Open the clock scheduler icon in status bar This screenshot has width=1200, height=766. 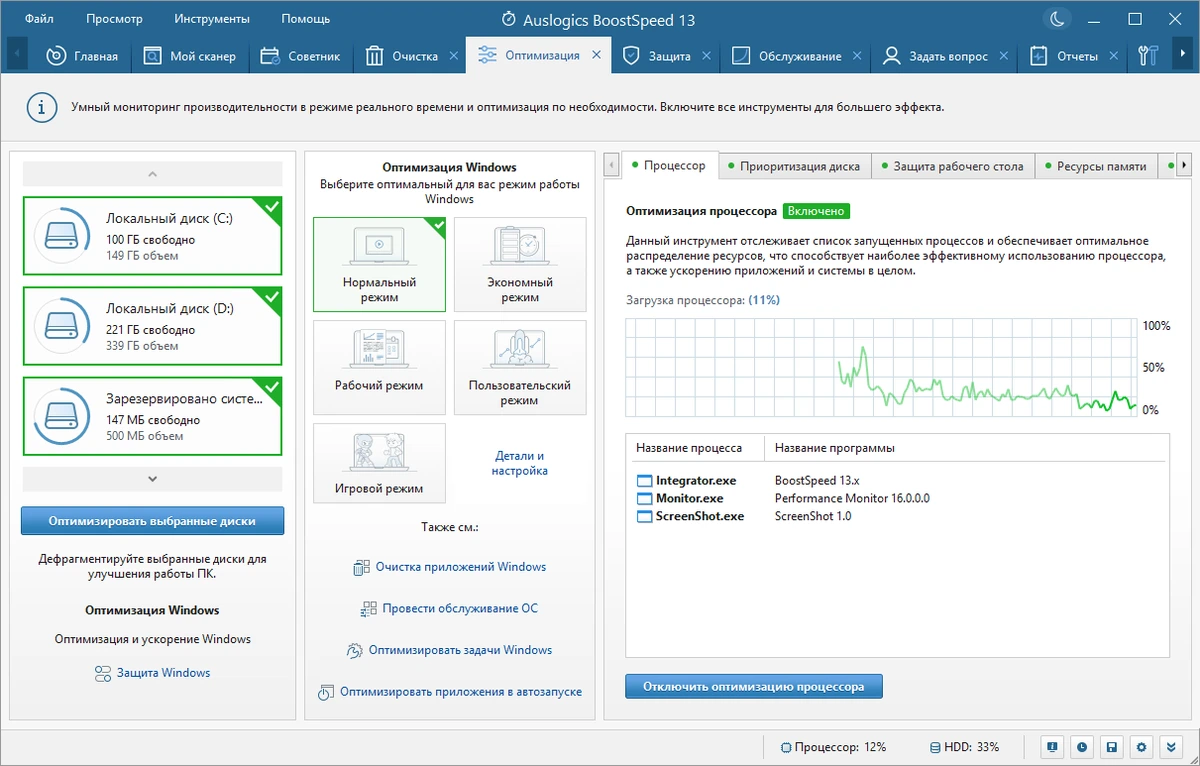[x=1082, y=747]
